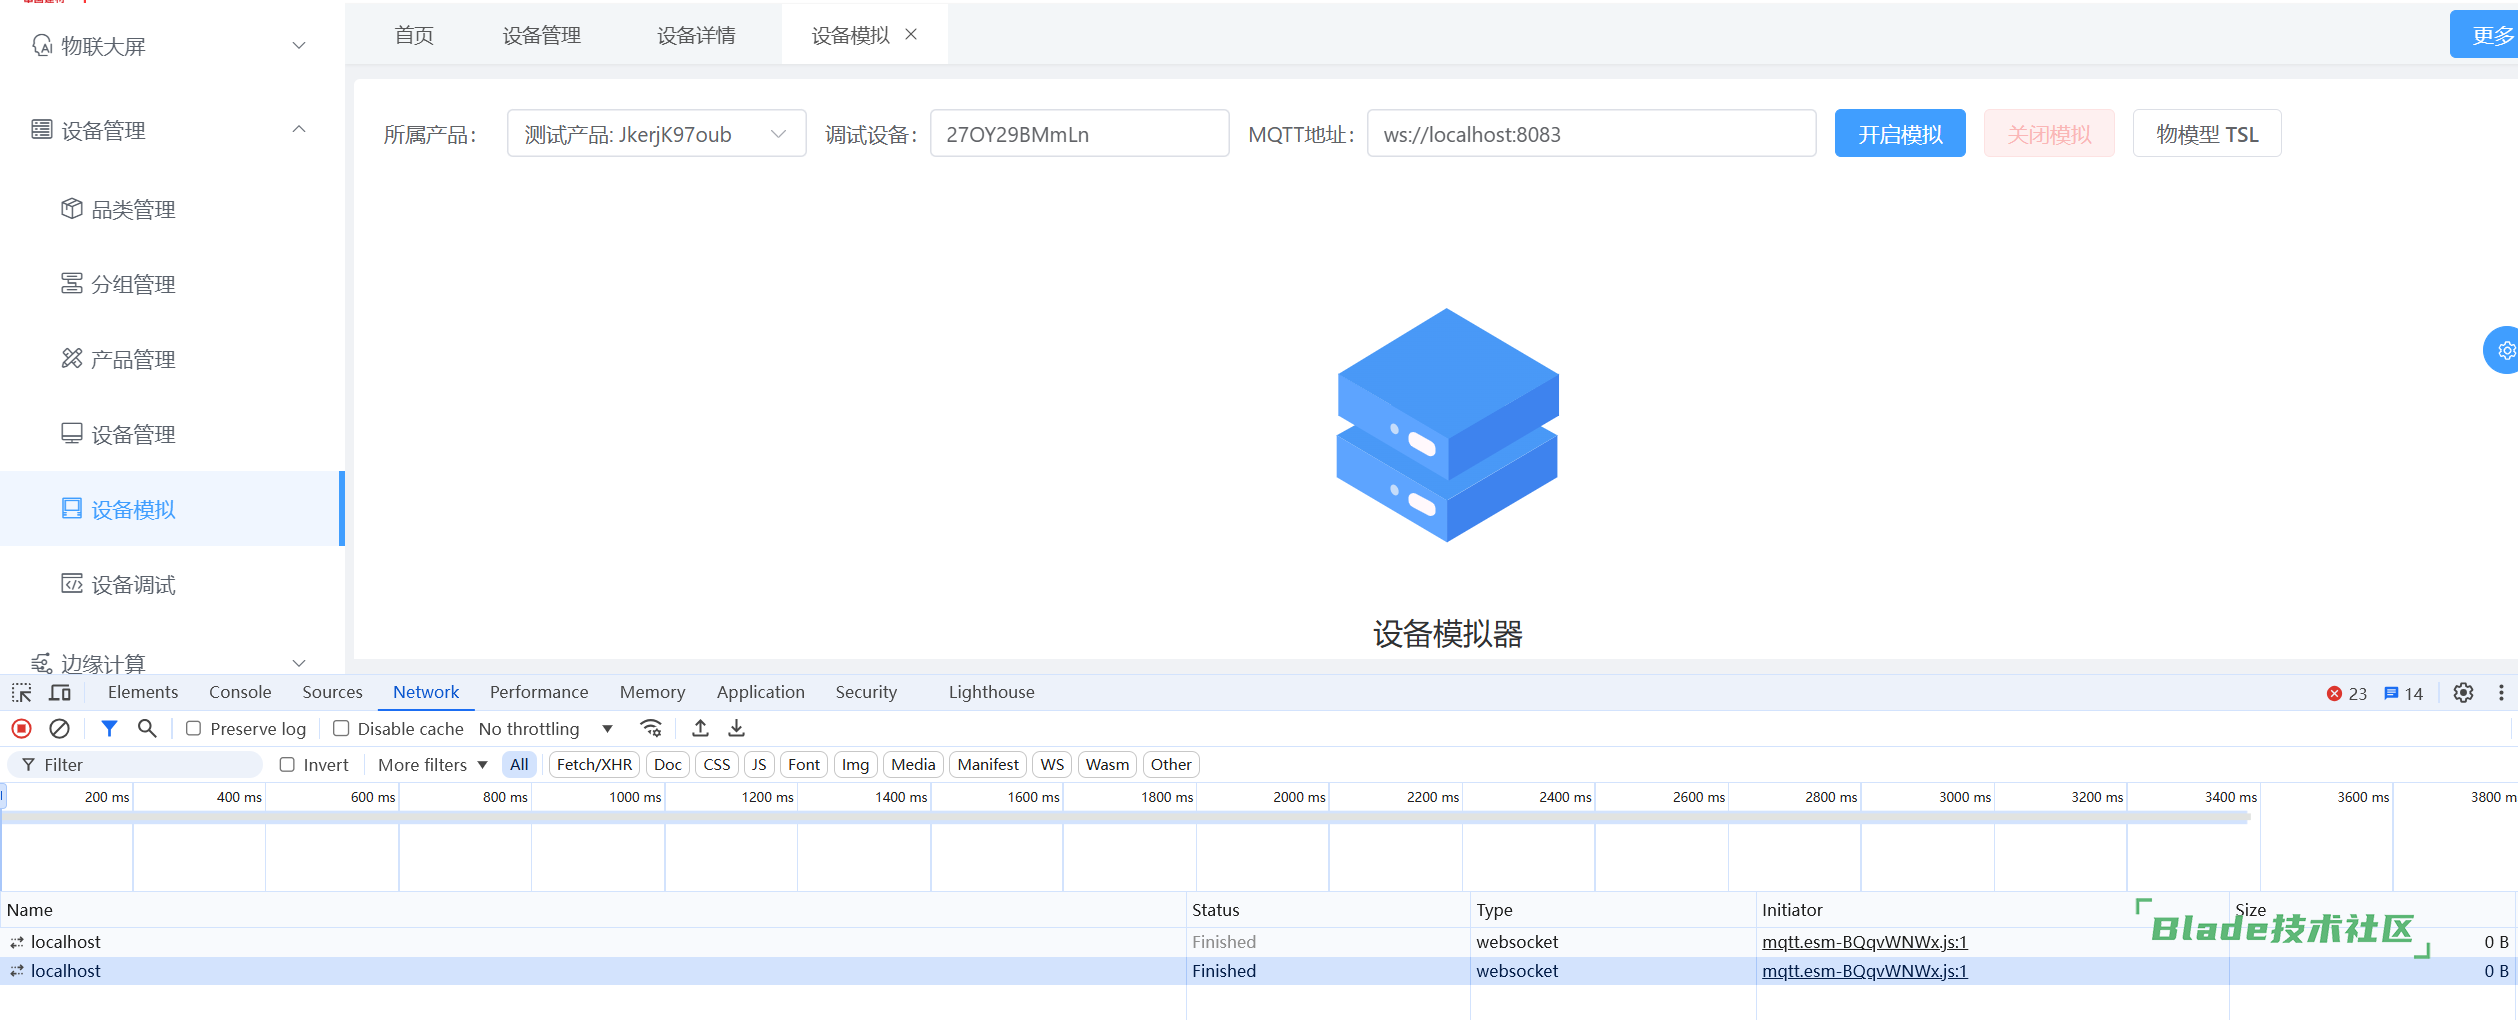The width and height of the screenshot is (2518, 1020).
Task: Toggle the WS filter chip
Action: (x=1052, y=764)
